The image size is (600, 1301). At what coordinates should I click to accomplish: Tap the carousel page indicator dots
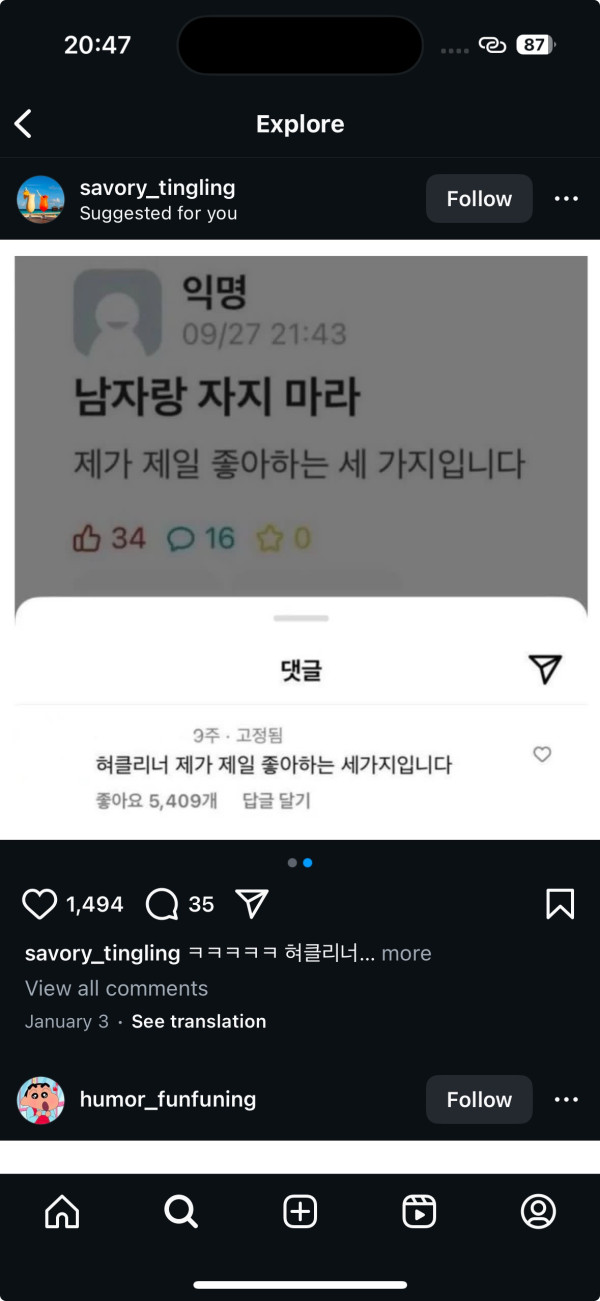300,862
